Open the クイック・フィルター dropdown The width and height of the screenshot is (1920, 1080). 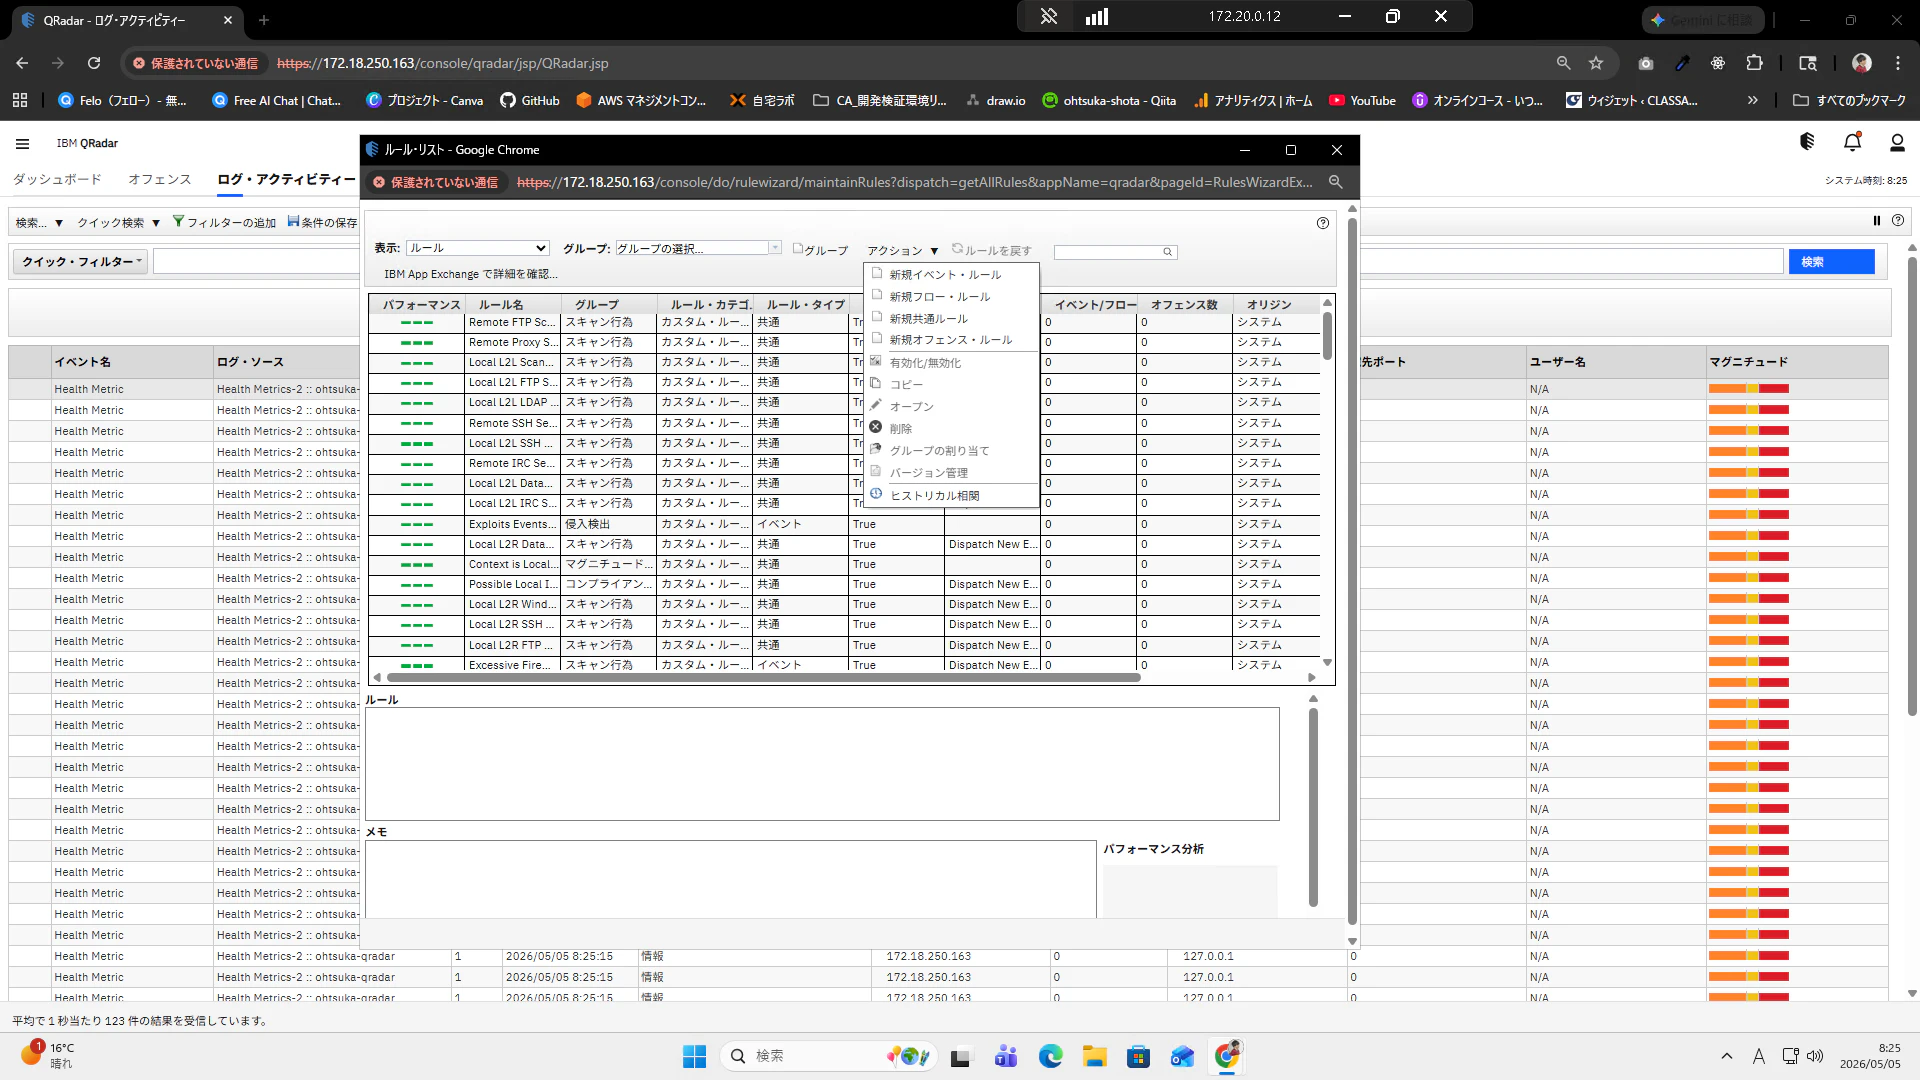click(x=81, y=262)
